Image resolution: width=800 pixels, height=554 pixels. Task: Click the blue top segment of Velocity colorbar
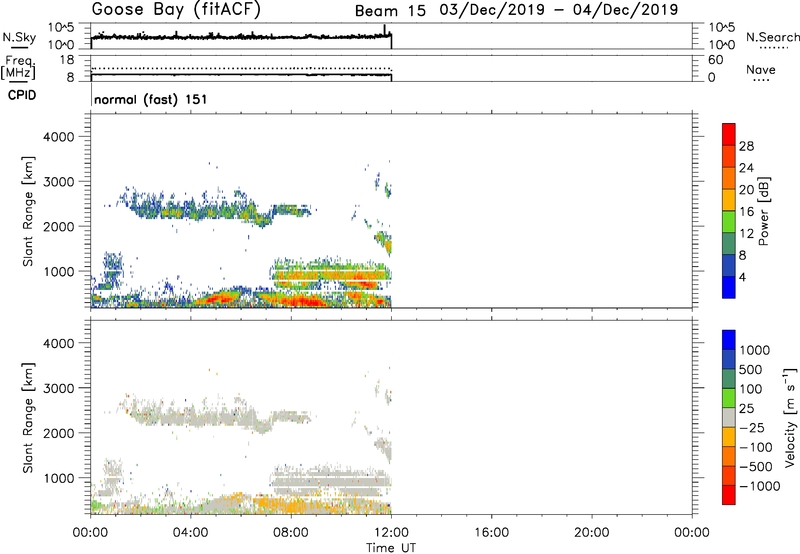[x=729, y=340]
